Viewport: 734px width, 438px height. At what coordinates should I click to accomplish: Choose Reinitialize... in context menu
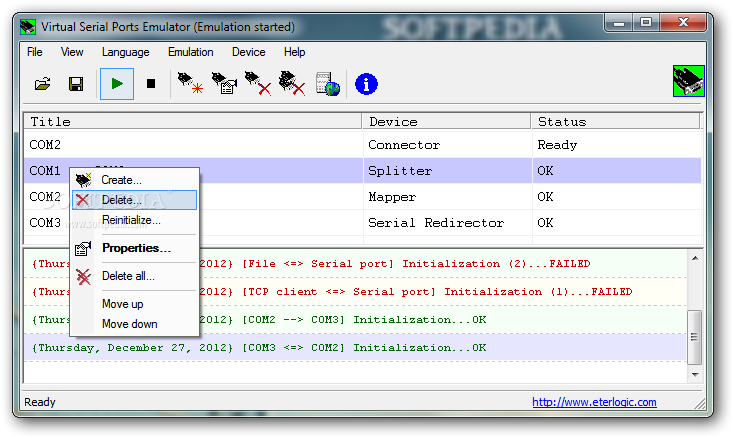click(x=134, y=220)
